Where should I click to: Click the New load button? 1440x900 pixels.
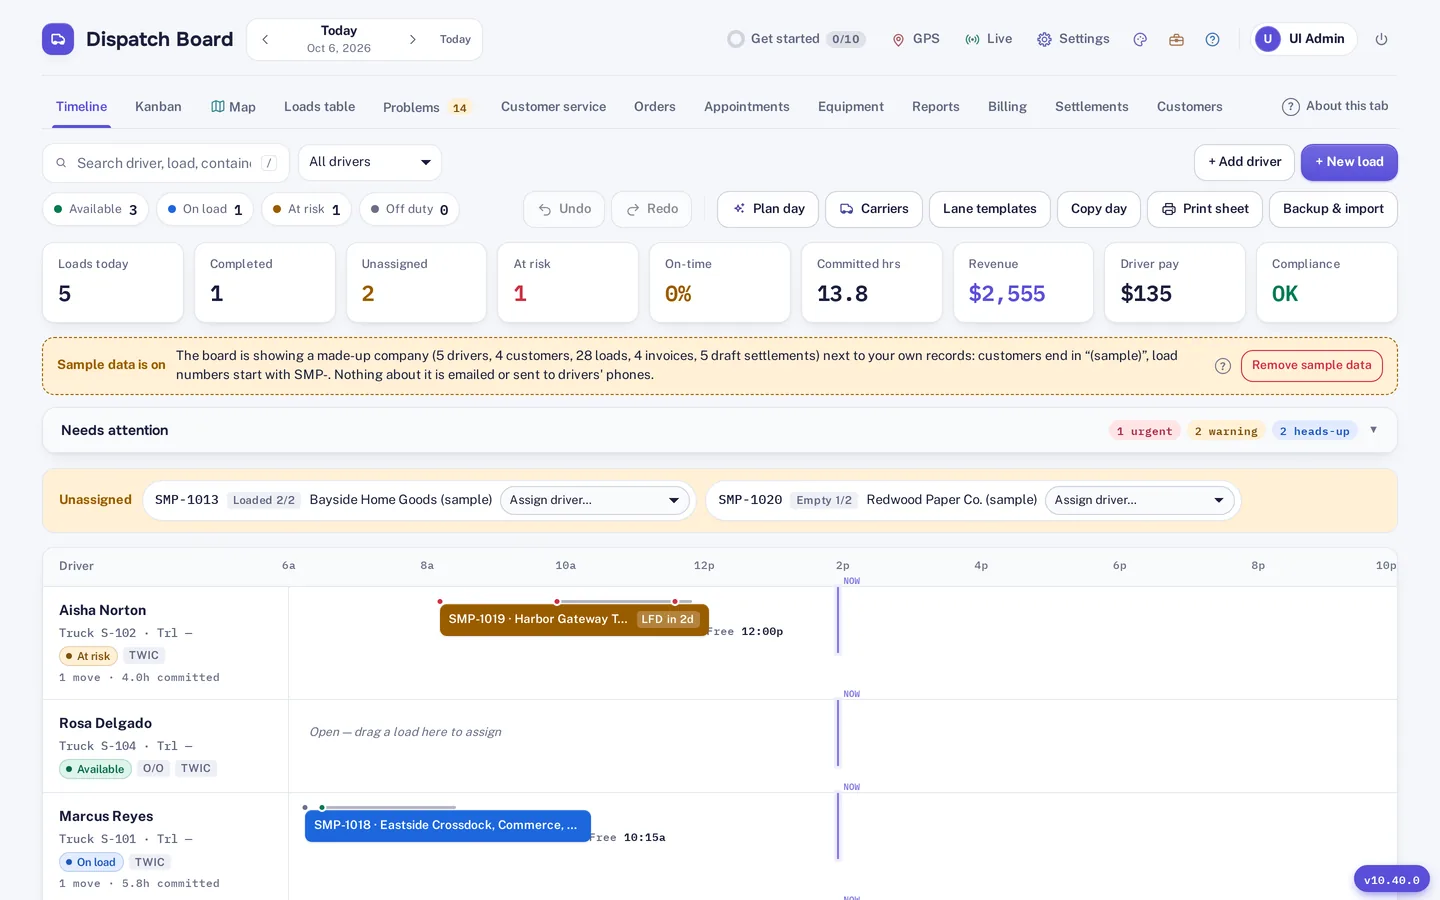[1349, 162]
